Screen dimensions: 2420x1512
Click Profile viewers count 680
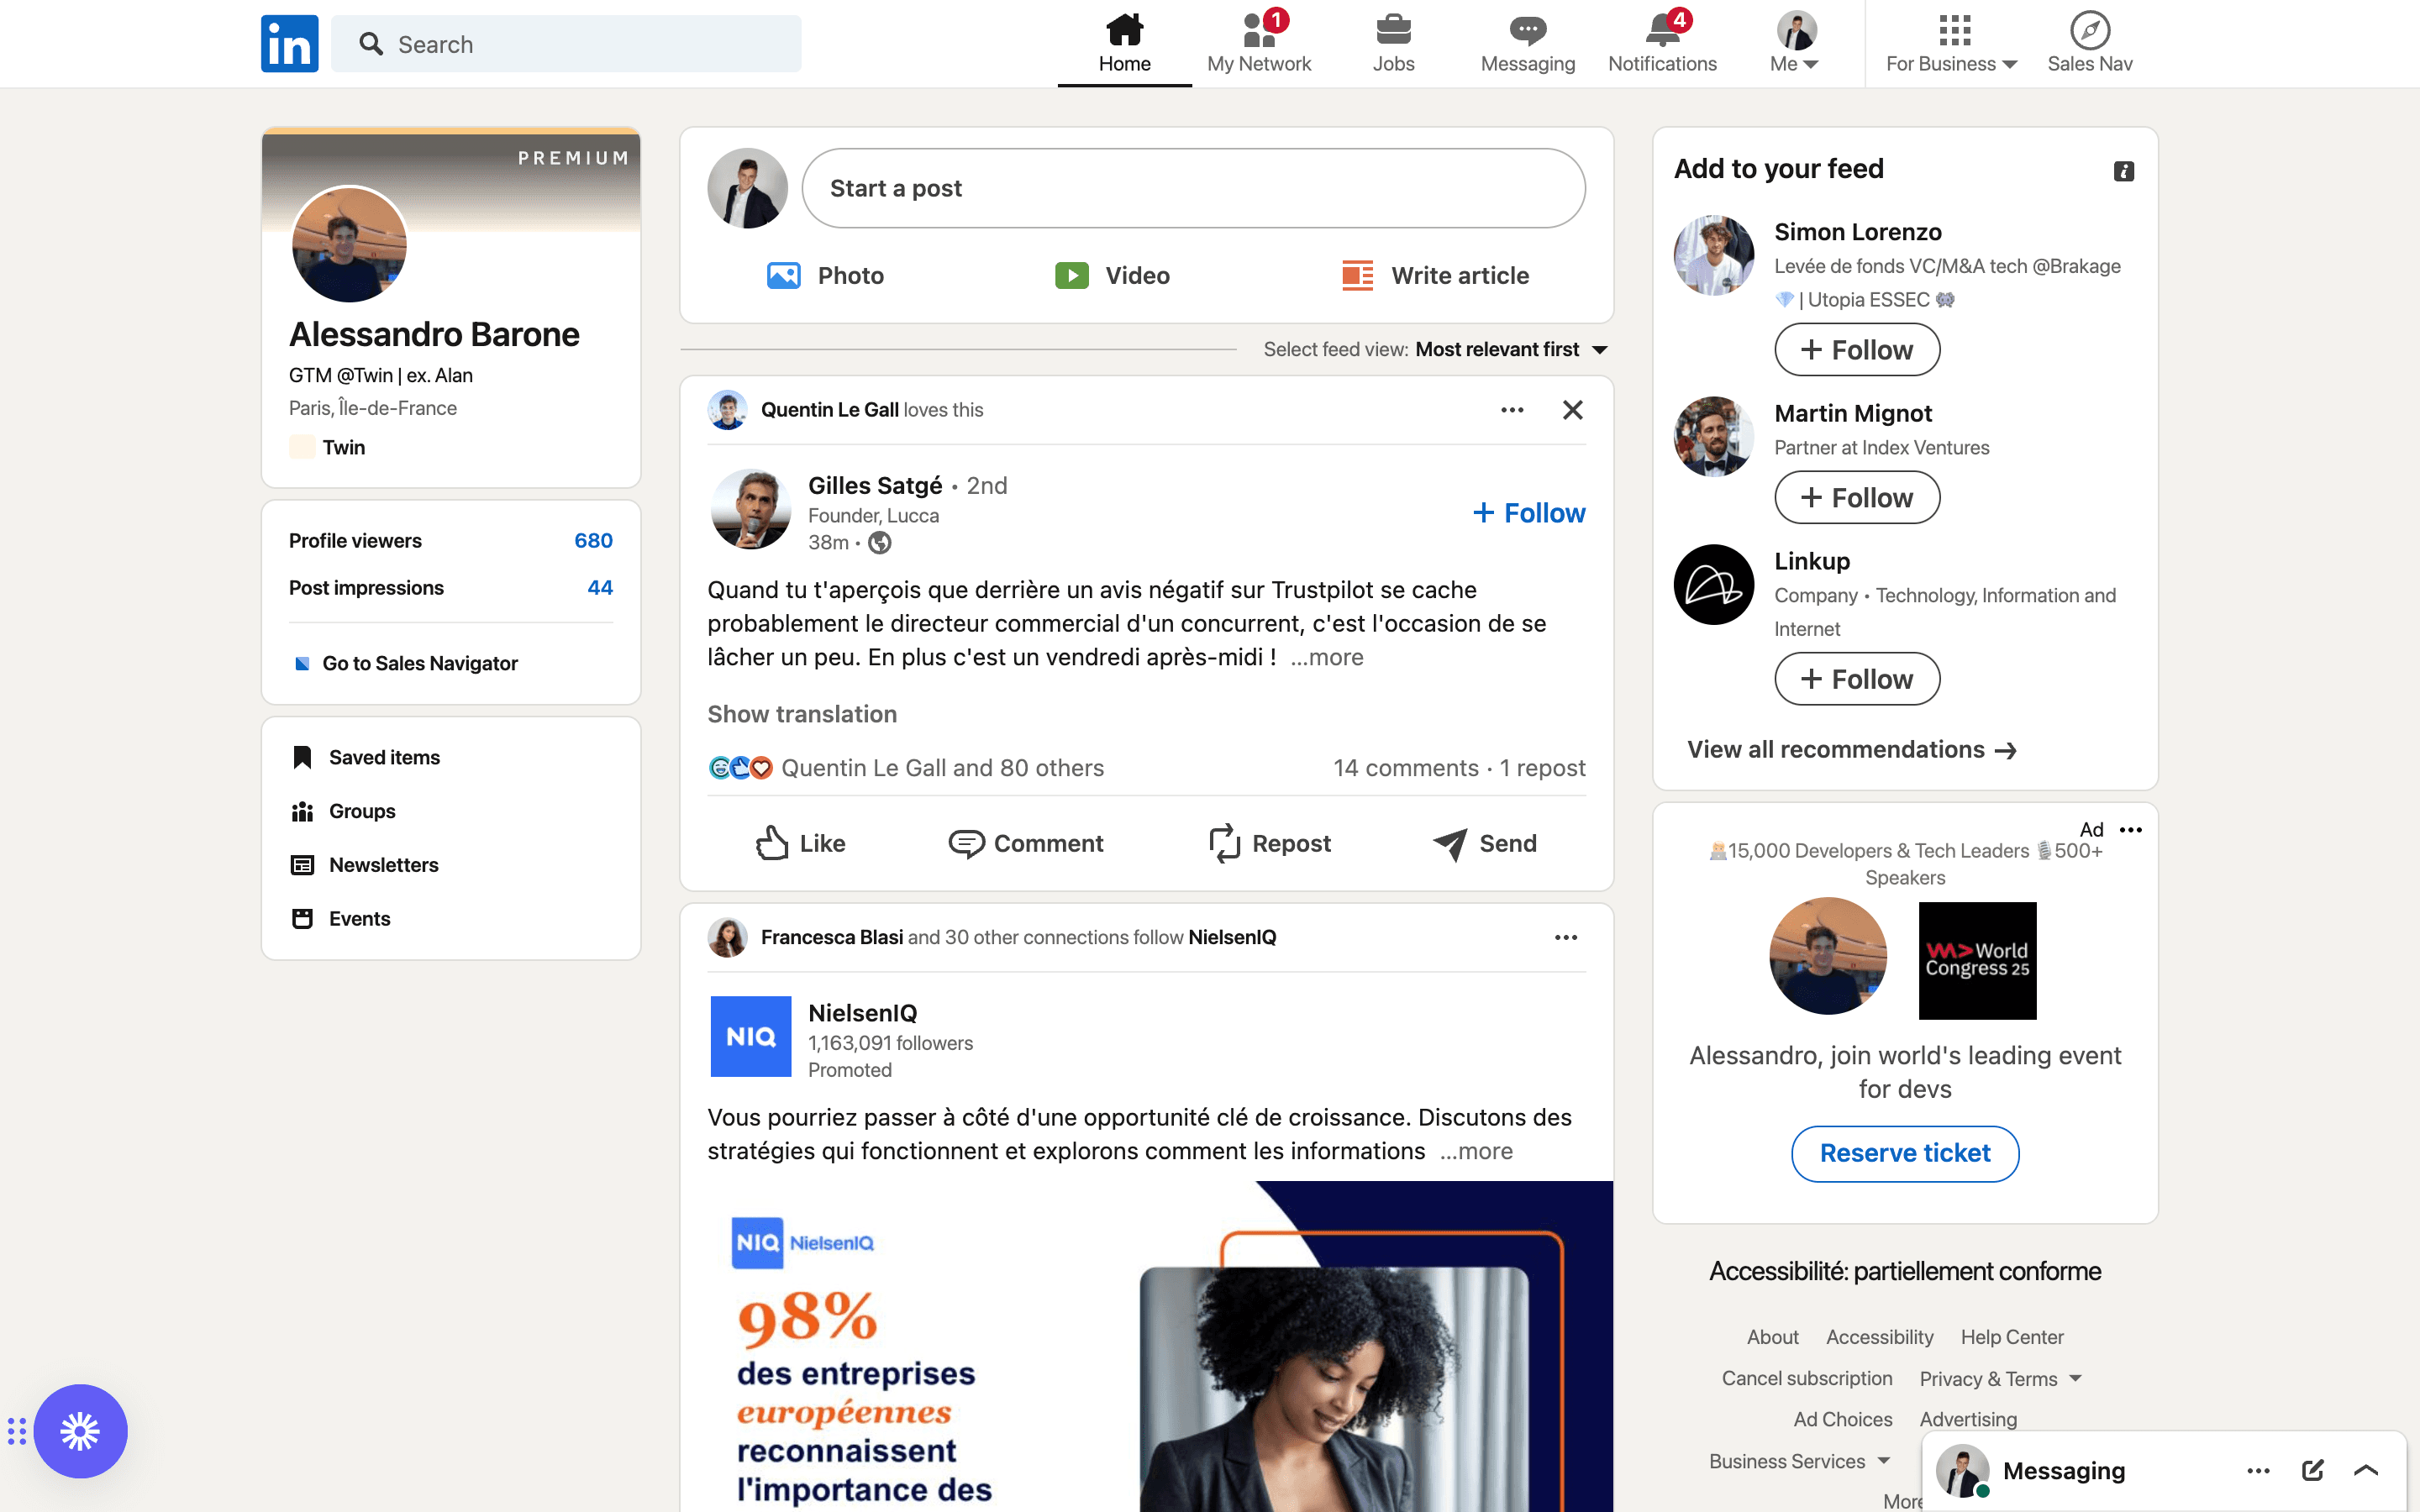[592, 540]
